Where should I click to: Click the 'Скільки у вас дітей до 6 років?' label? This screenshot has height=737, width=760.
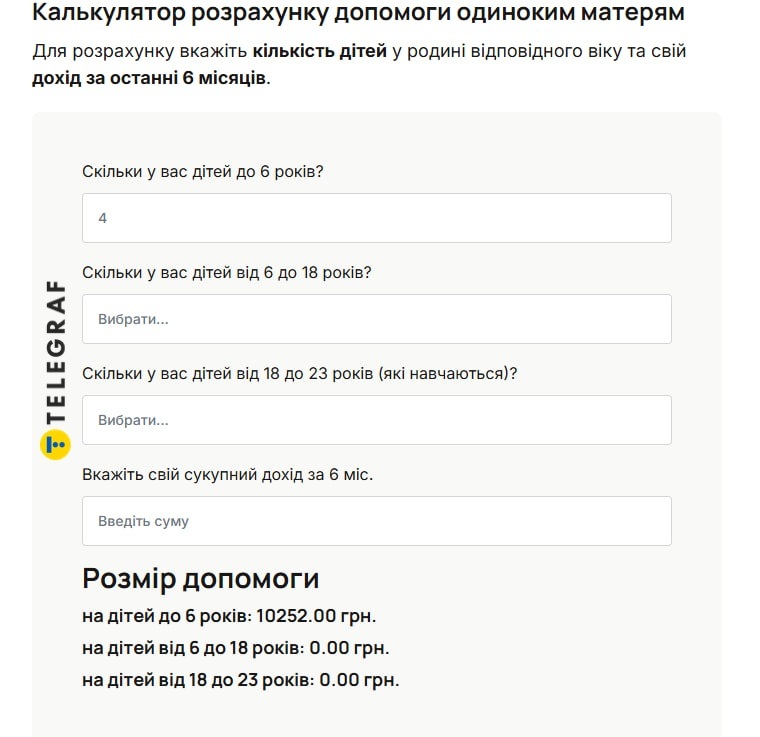tap(203, 171)
